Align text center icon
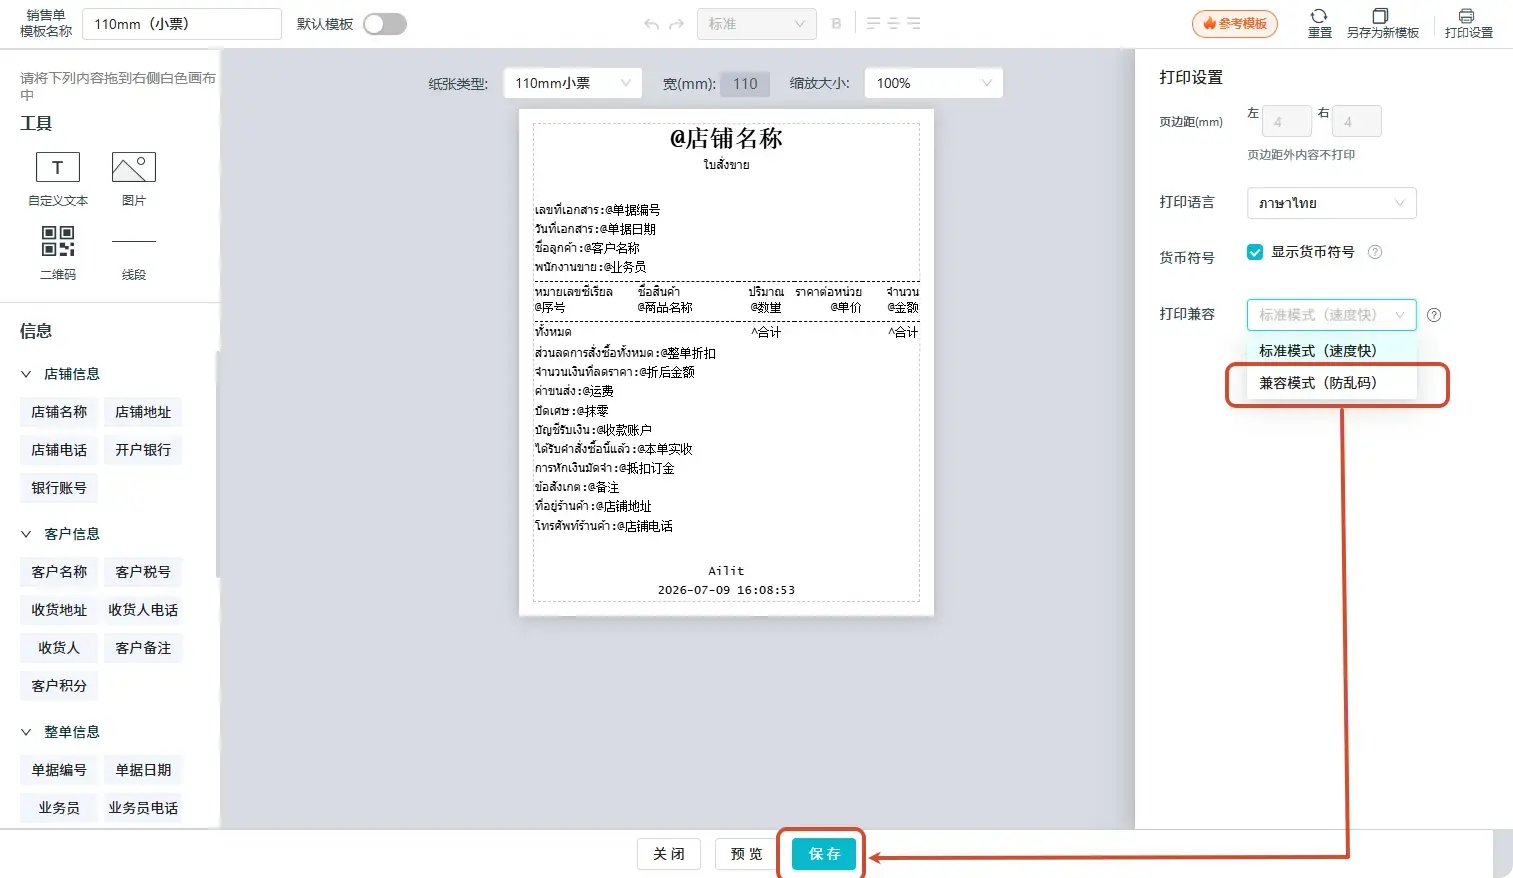 tap(893, 23)
